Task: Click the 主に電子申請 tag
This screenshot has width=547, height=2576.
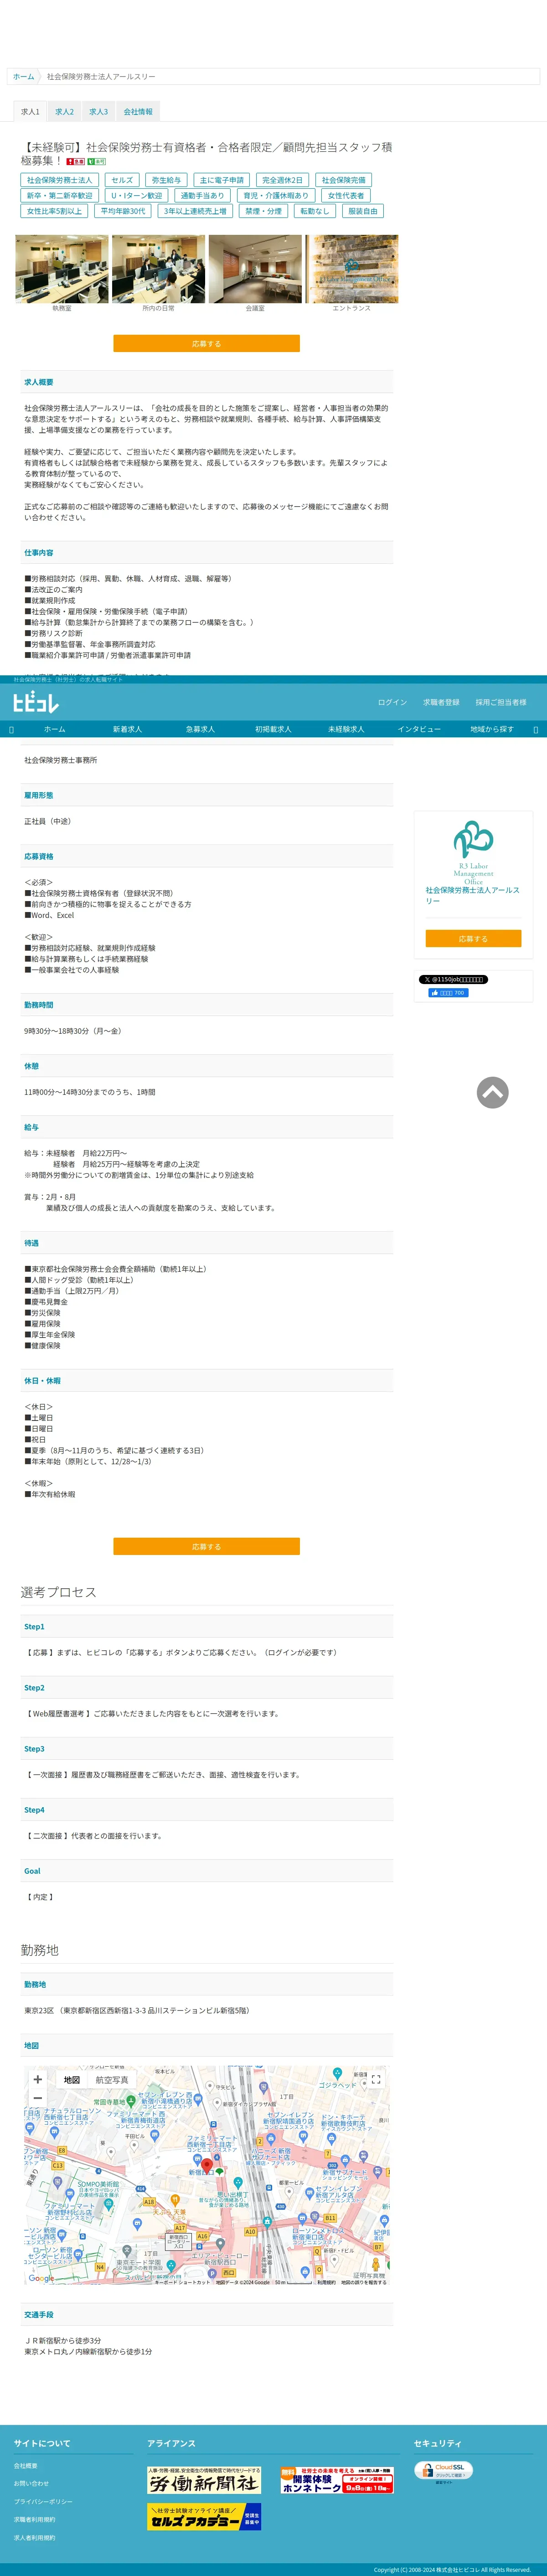Action: pyautogui.click(x=222, y=180)
